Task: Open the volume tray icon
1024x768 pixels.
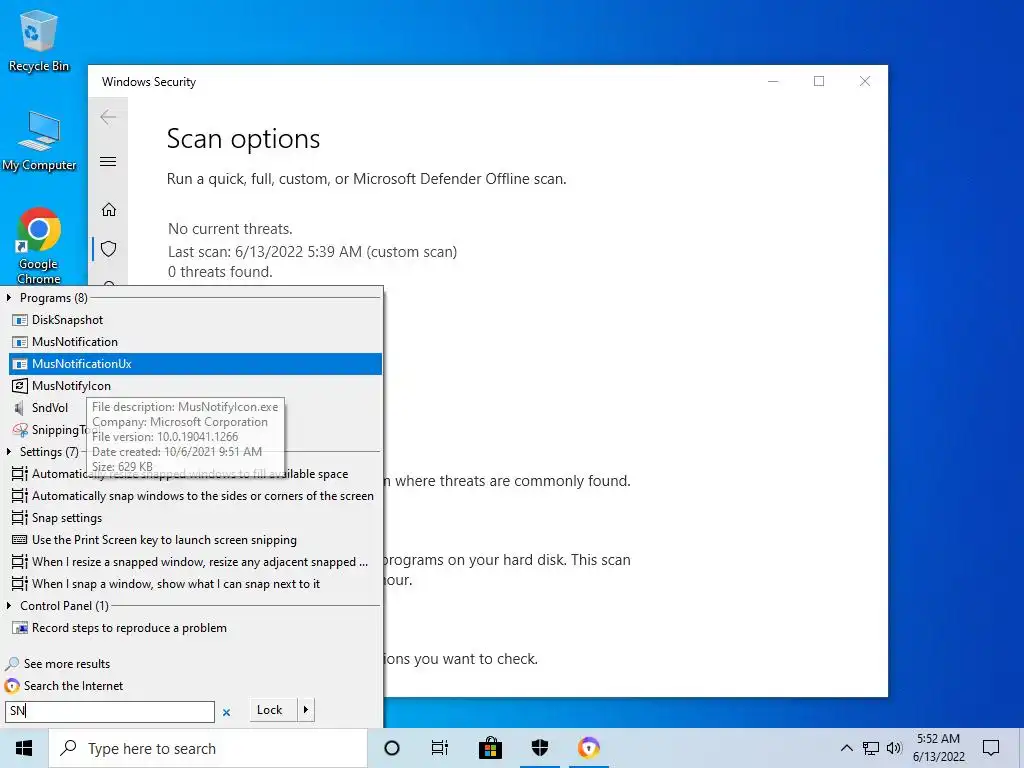Action: click(894, 748)
